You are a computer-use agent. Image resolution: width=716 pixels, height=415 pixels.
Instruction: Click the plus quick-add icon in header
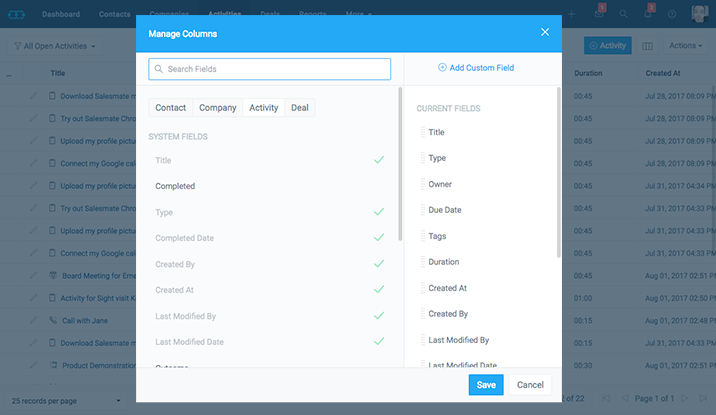tap(571, 14)
